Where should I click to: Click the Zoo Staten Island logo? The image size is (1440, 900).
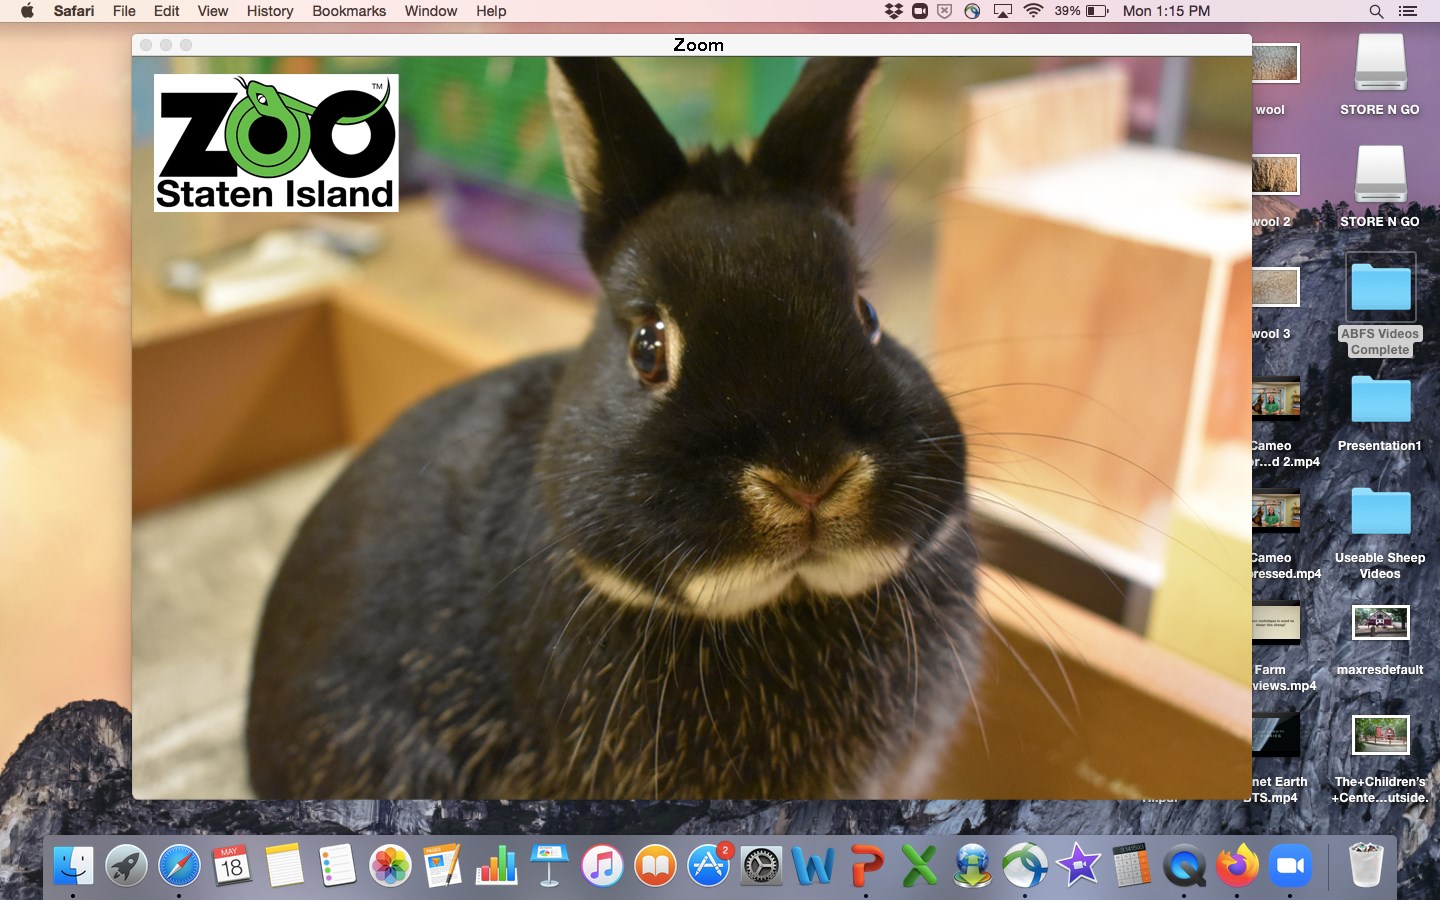pos(276,143)
